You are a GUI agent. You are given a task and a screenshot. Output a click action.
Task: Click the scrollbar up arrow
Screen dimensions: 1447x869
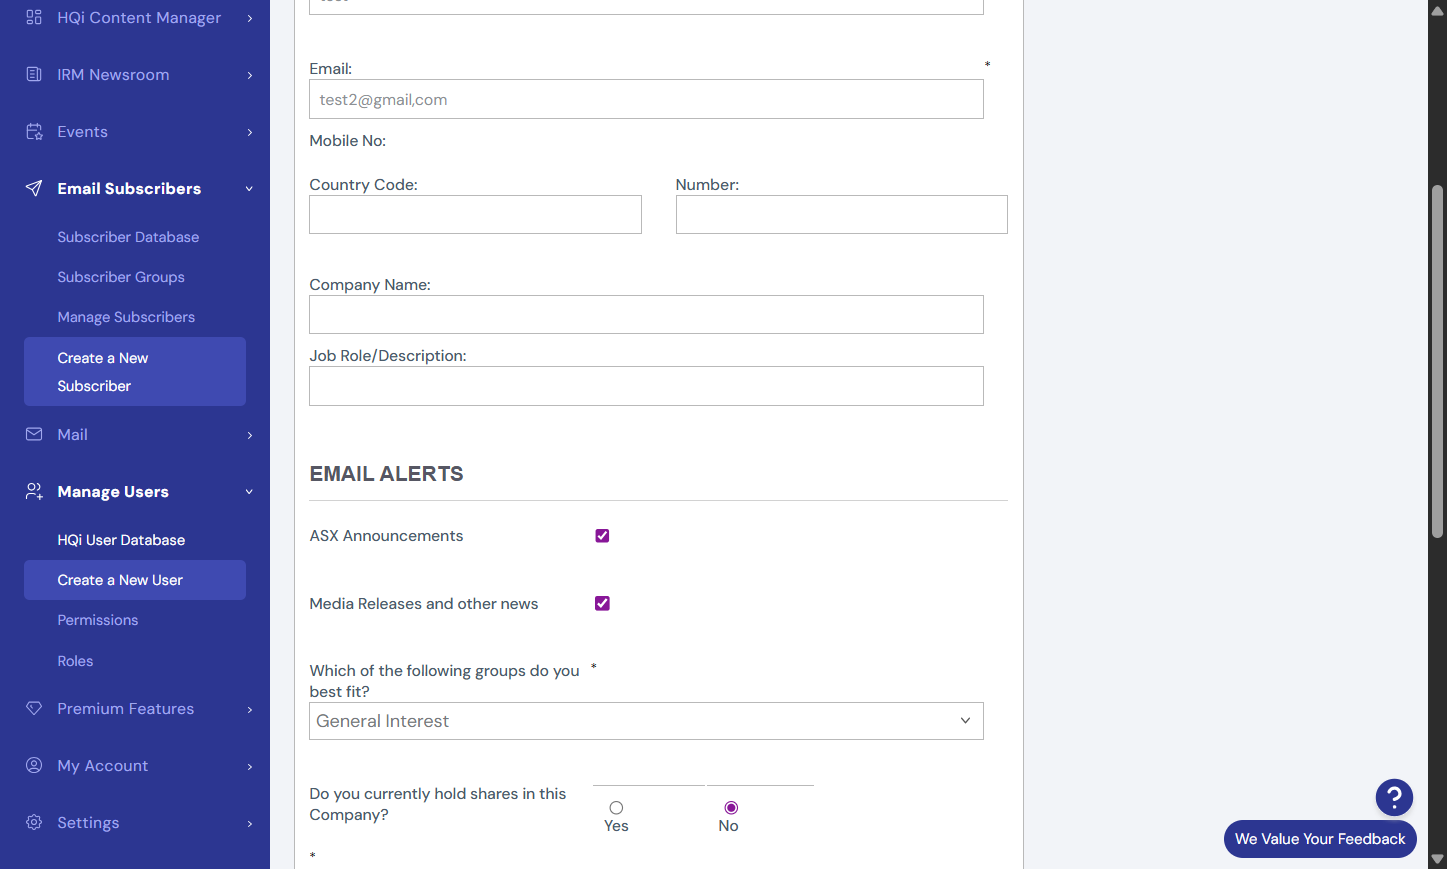coord(1437,10)
